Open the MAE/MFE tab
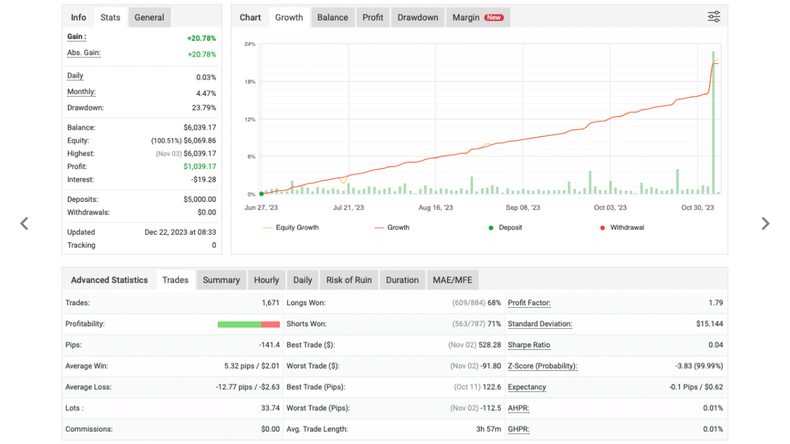The image size is (790, 444). (x=452, y=280)
